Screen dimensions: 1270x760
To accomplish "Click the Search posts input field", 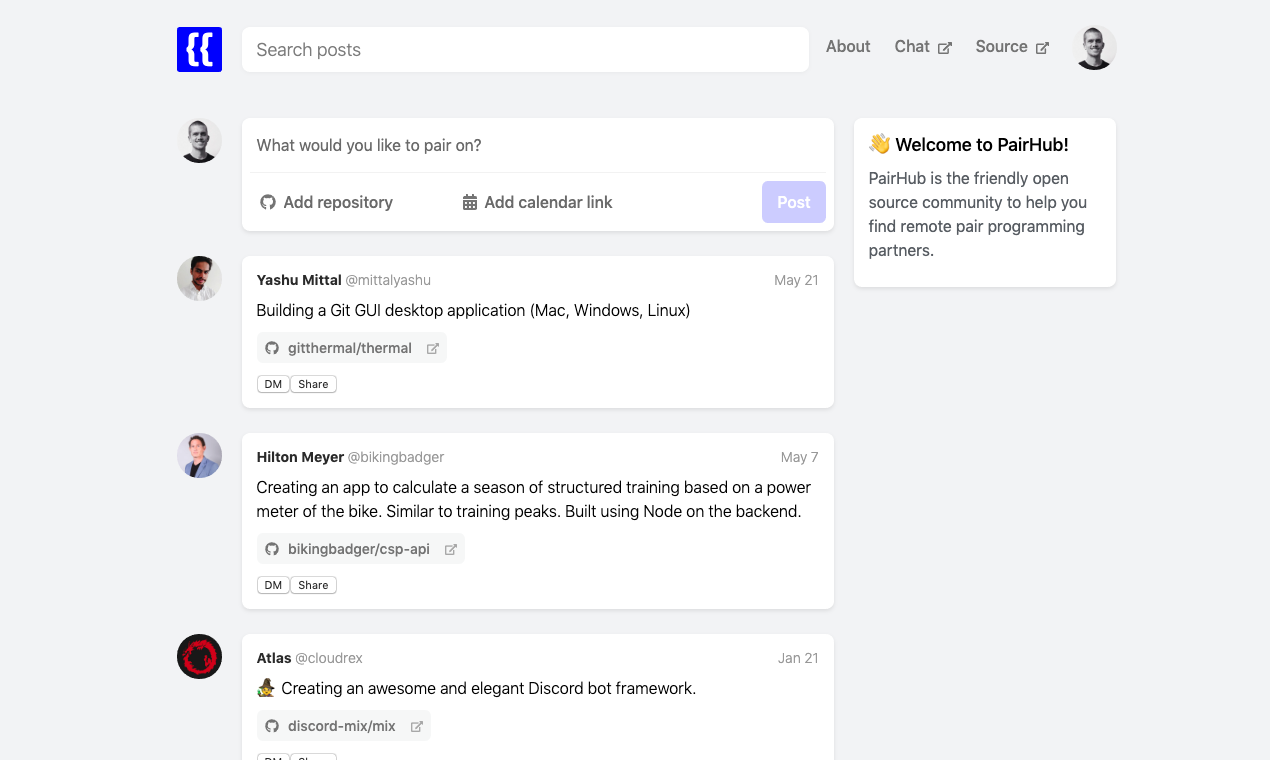I will coord(525,49).
